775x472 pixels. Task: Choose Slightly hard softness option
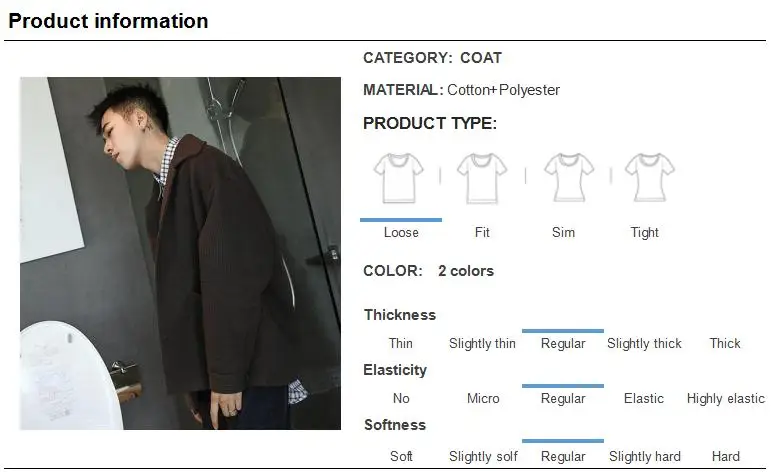tap(645, 456)
